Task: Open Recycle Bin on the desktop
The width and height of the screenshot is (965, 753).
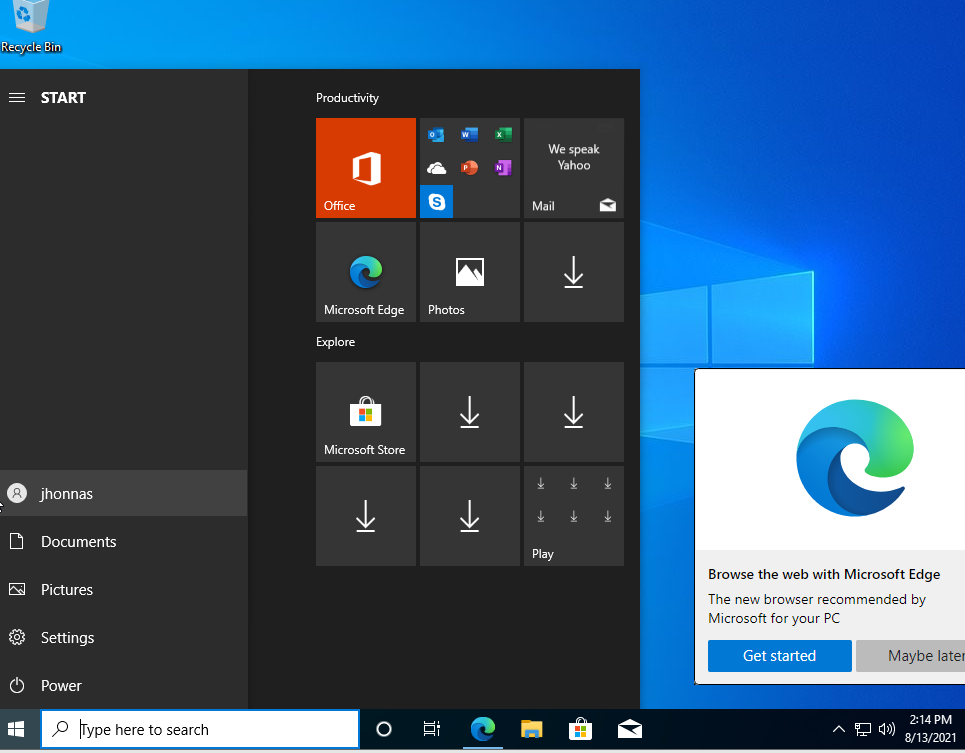Action: pyautogui.click(x=31, y=28)
